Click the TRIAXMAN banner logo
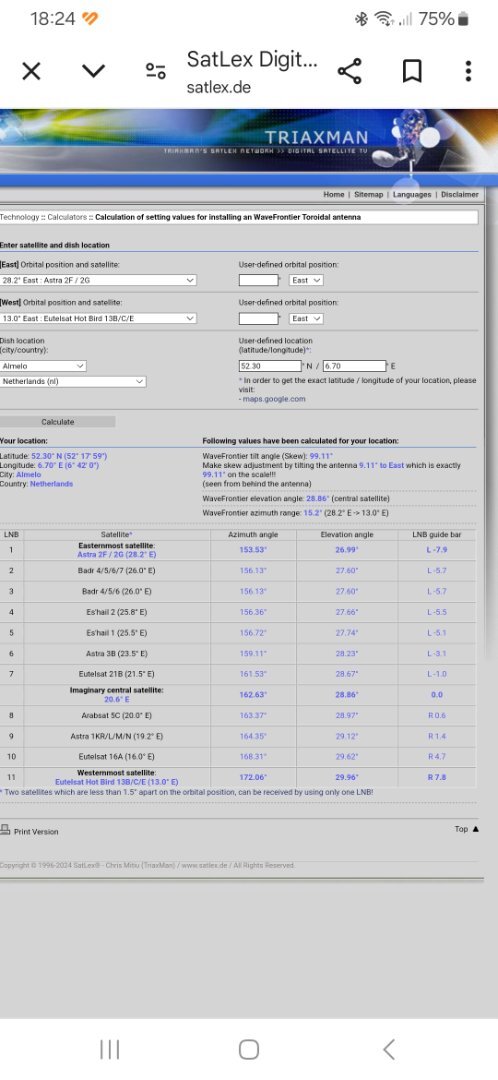The width and height of the screenshot is (498, 1080). [x=317, y=136]
